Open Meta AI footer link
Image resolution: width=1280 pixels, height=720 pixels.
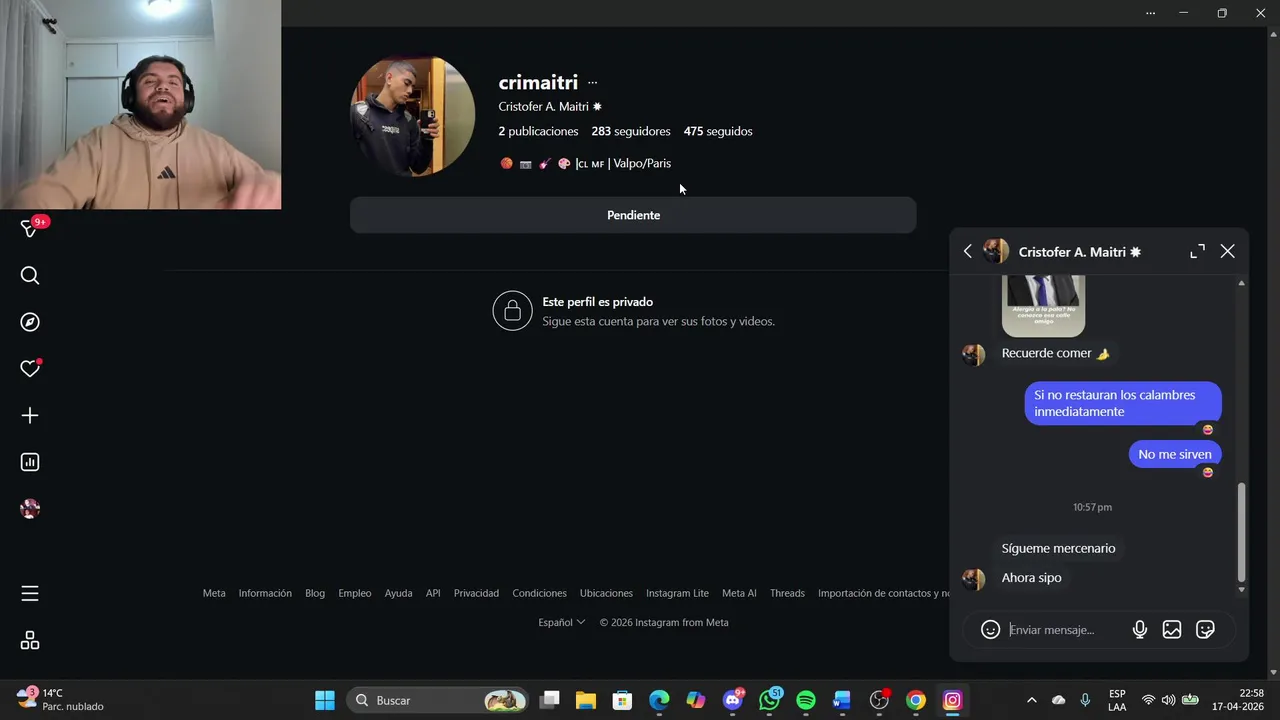pyautogui.click(x=739, y=593)
